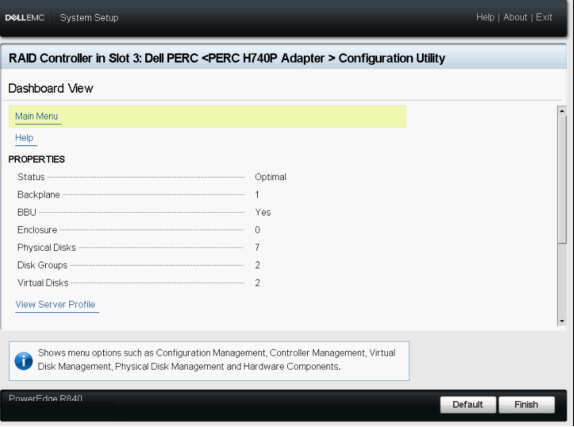The width and height of the screenshot is (574, 427).
Task: Click the scrollbar up arrow
Action: point(562,111)
